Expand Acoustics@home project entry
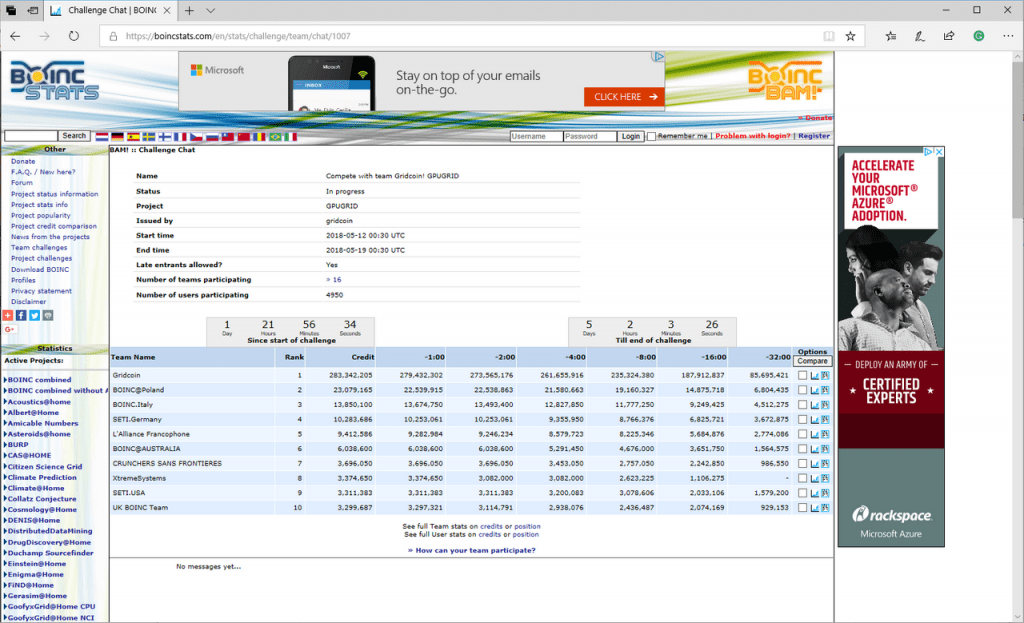Image resolution: width=1024 pixels, height=623 pixels. click(x=37, y=402)
